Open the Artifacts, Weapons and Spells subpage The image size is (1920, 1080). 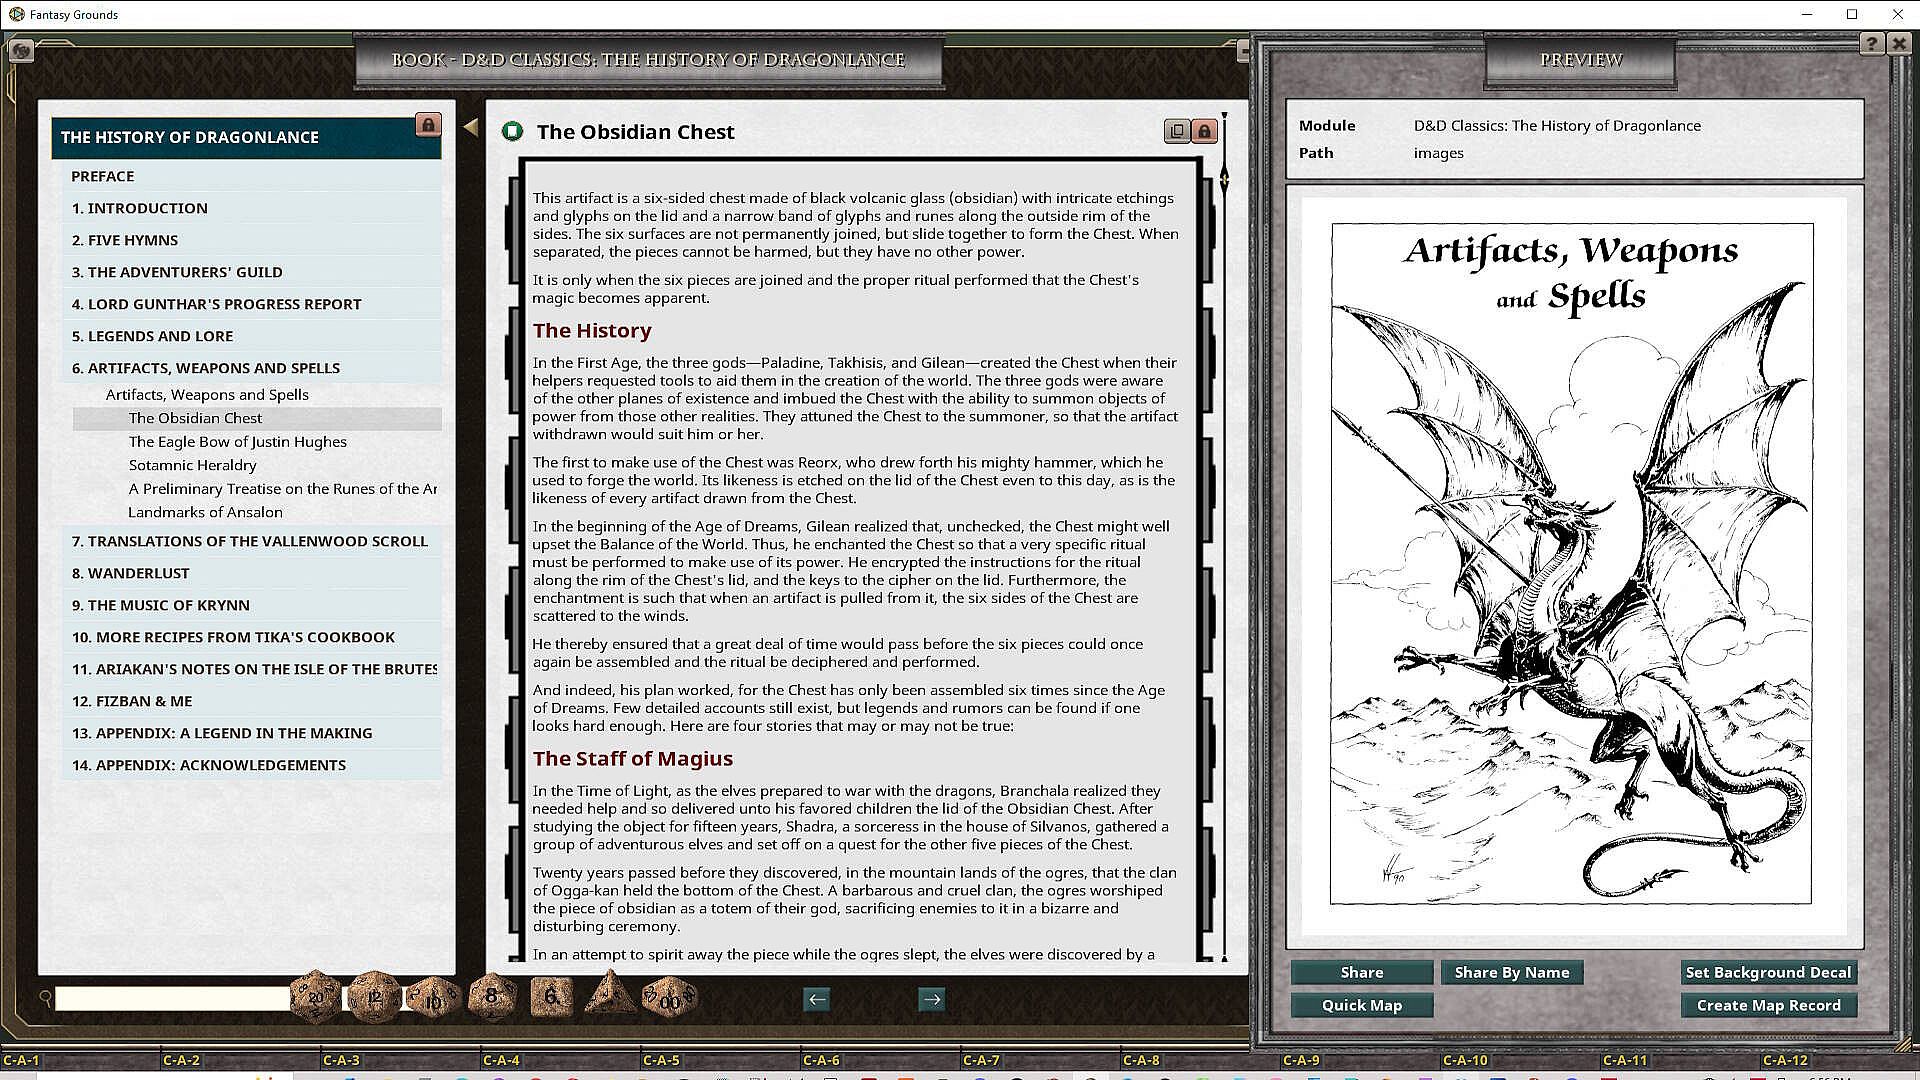207,395
